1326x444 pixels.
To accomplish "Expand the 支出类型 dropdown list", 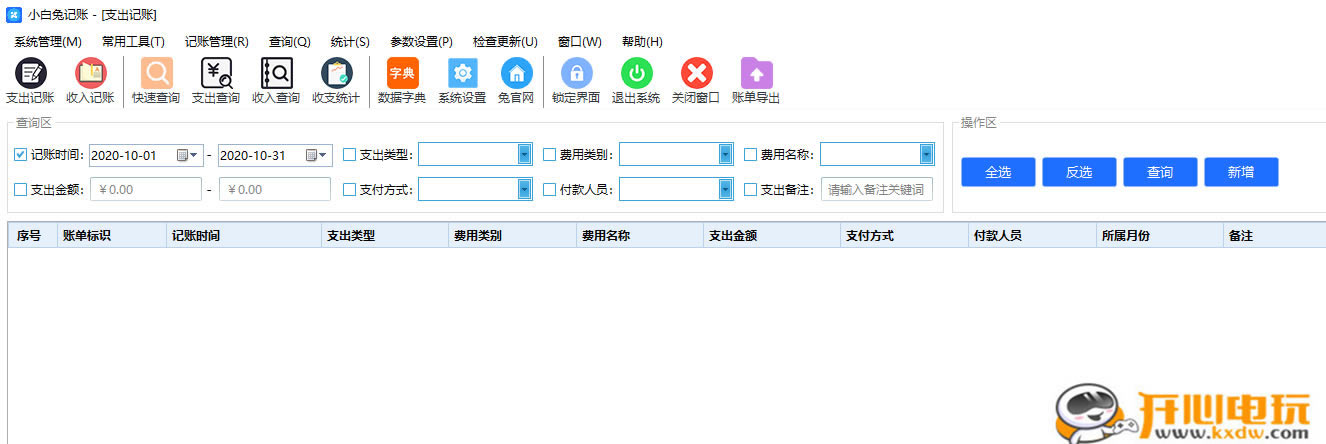I will (x=524, y=154).
